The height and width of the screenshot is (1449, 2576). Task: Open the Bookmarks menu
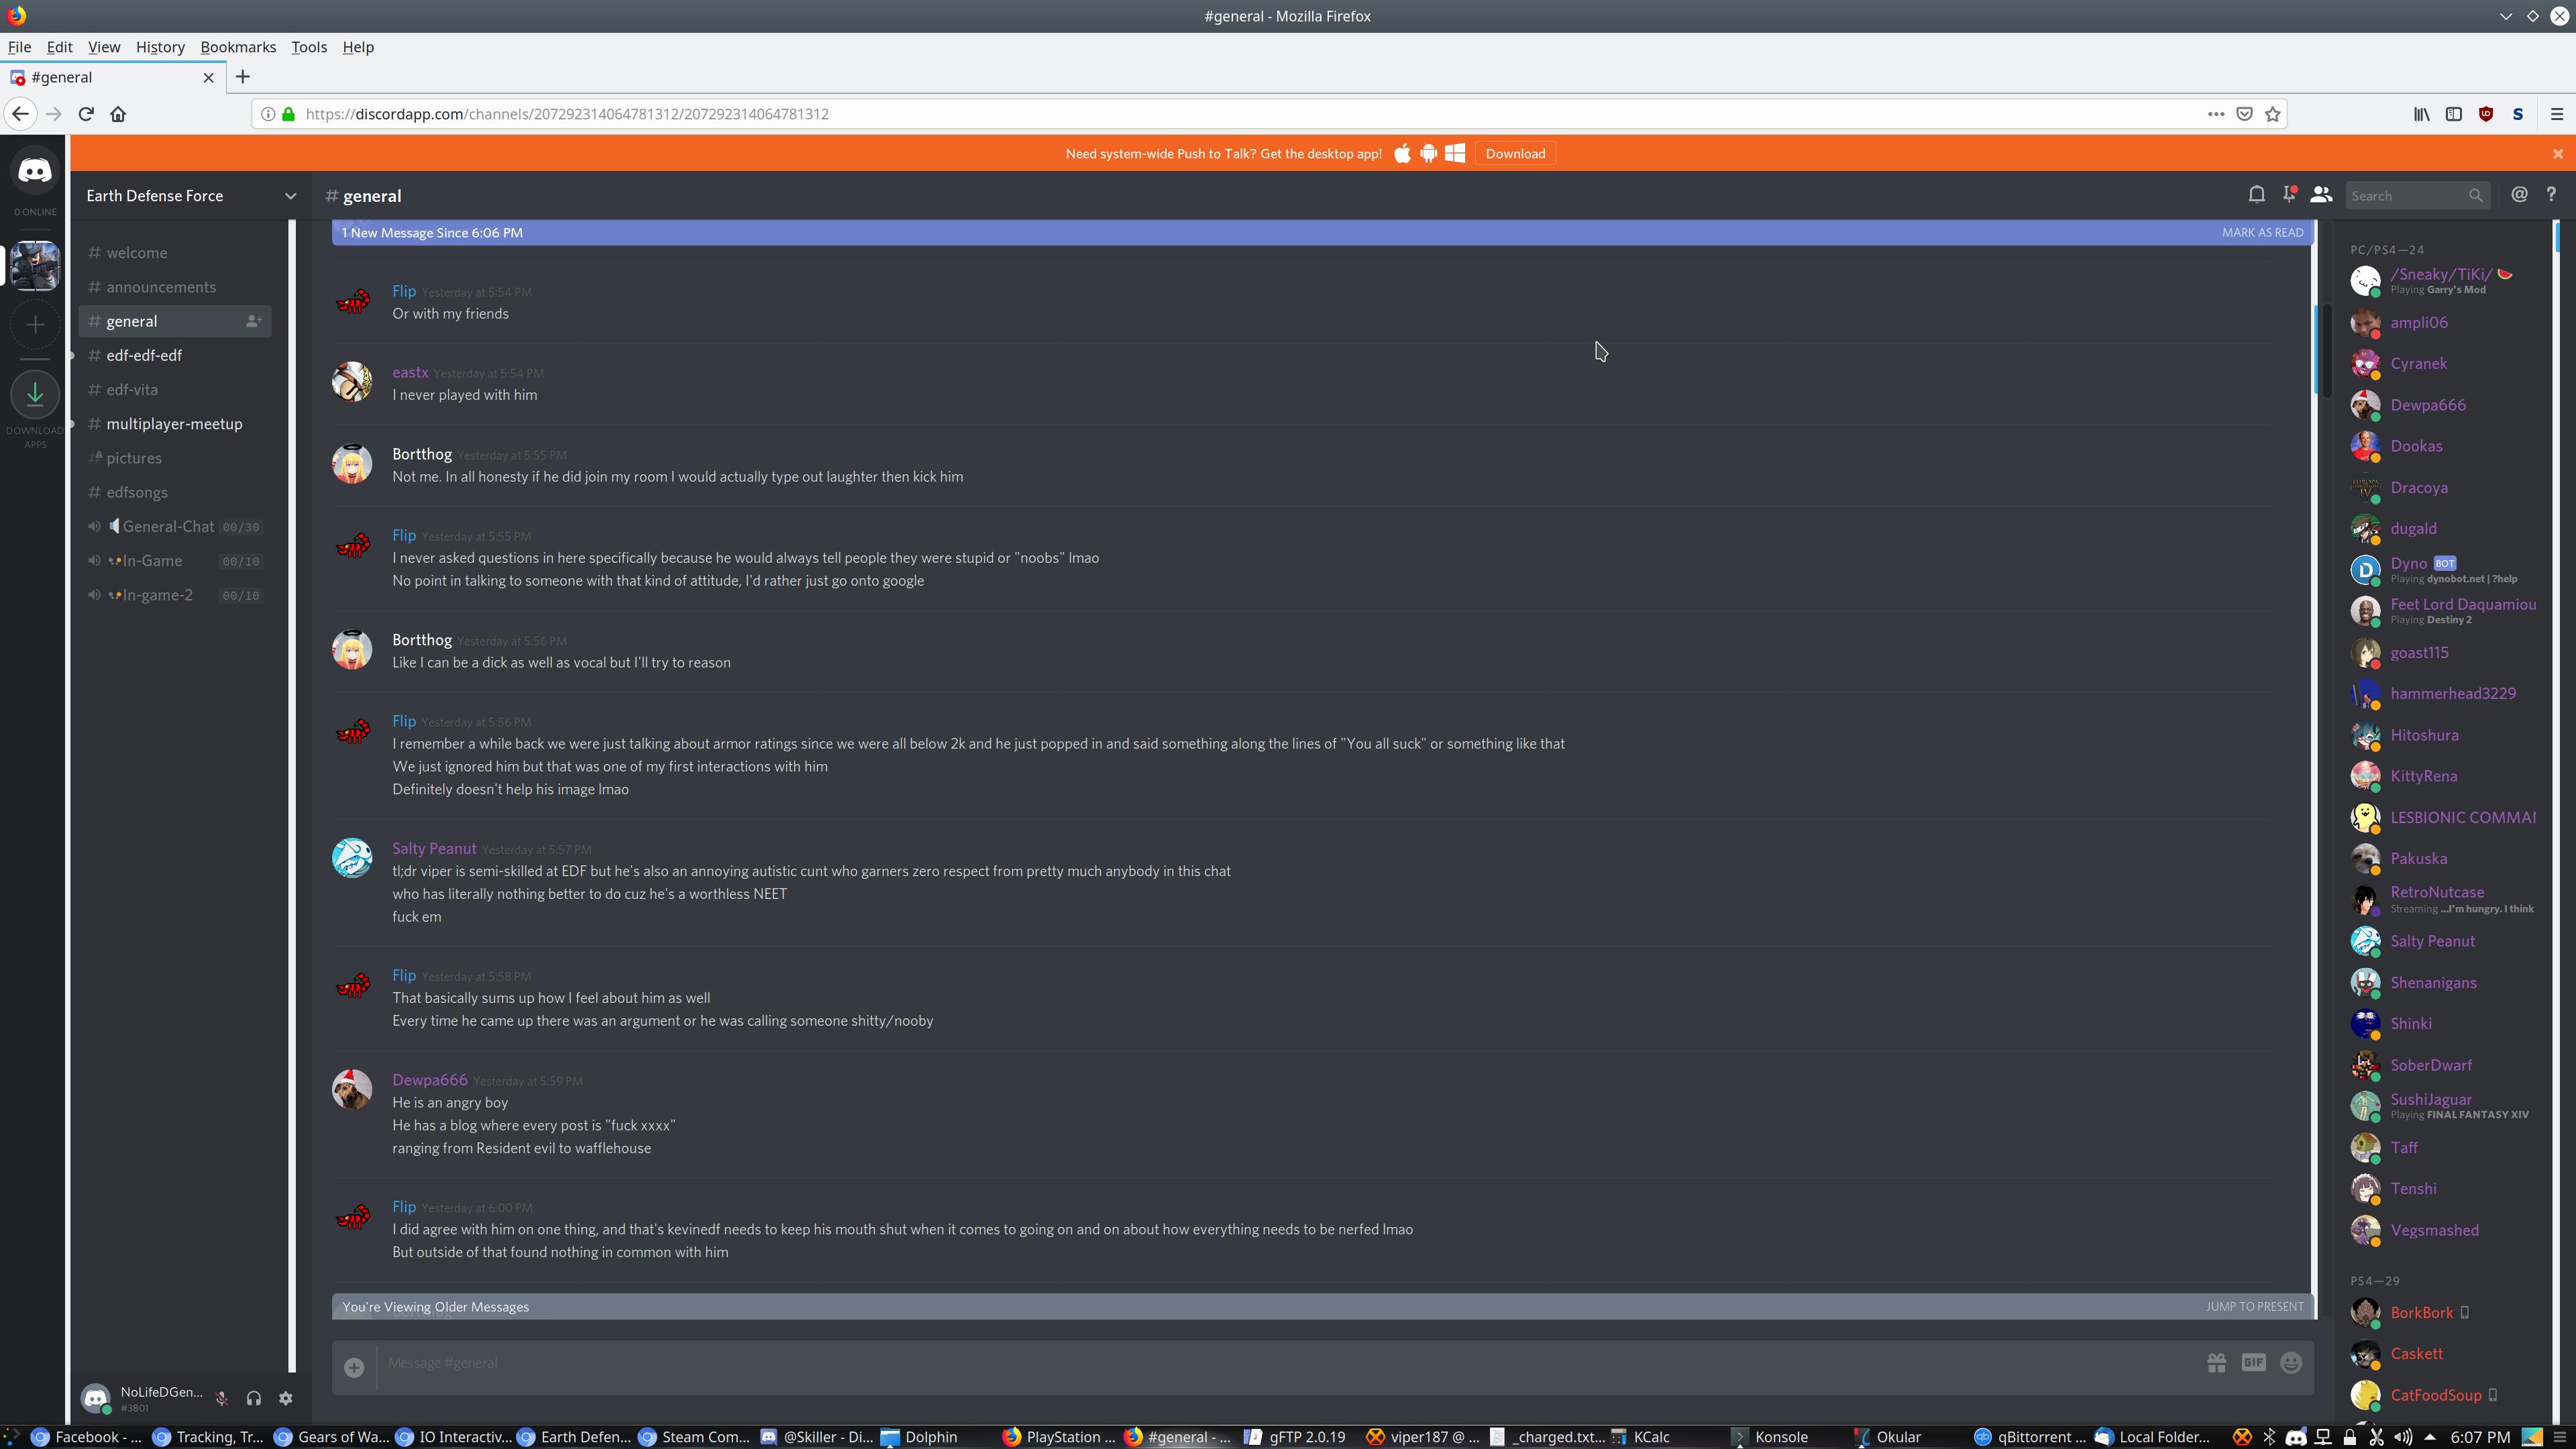(238, 47)
